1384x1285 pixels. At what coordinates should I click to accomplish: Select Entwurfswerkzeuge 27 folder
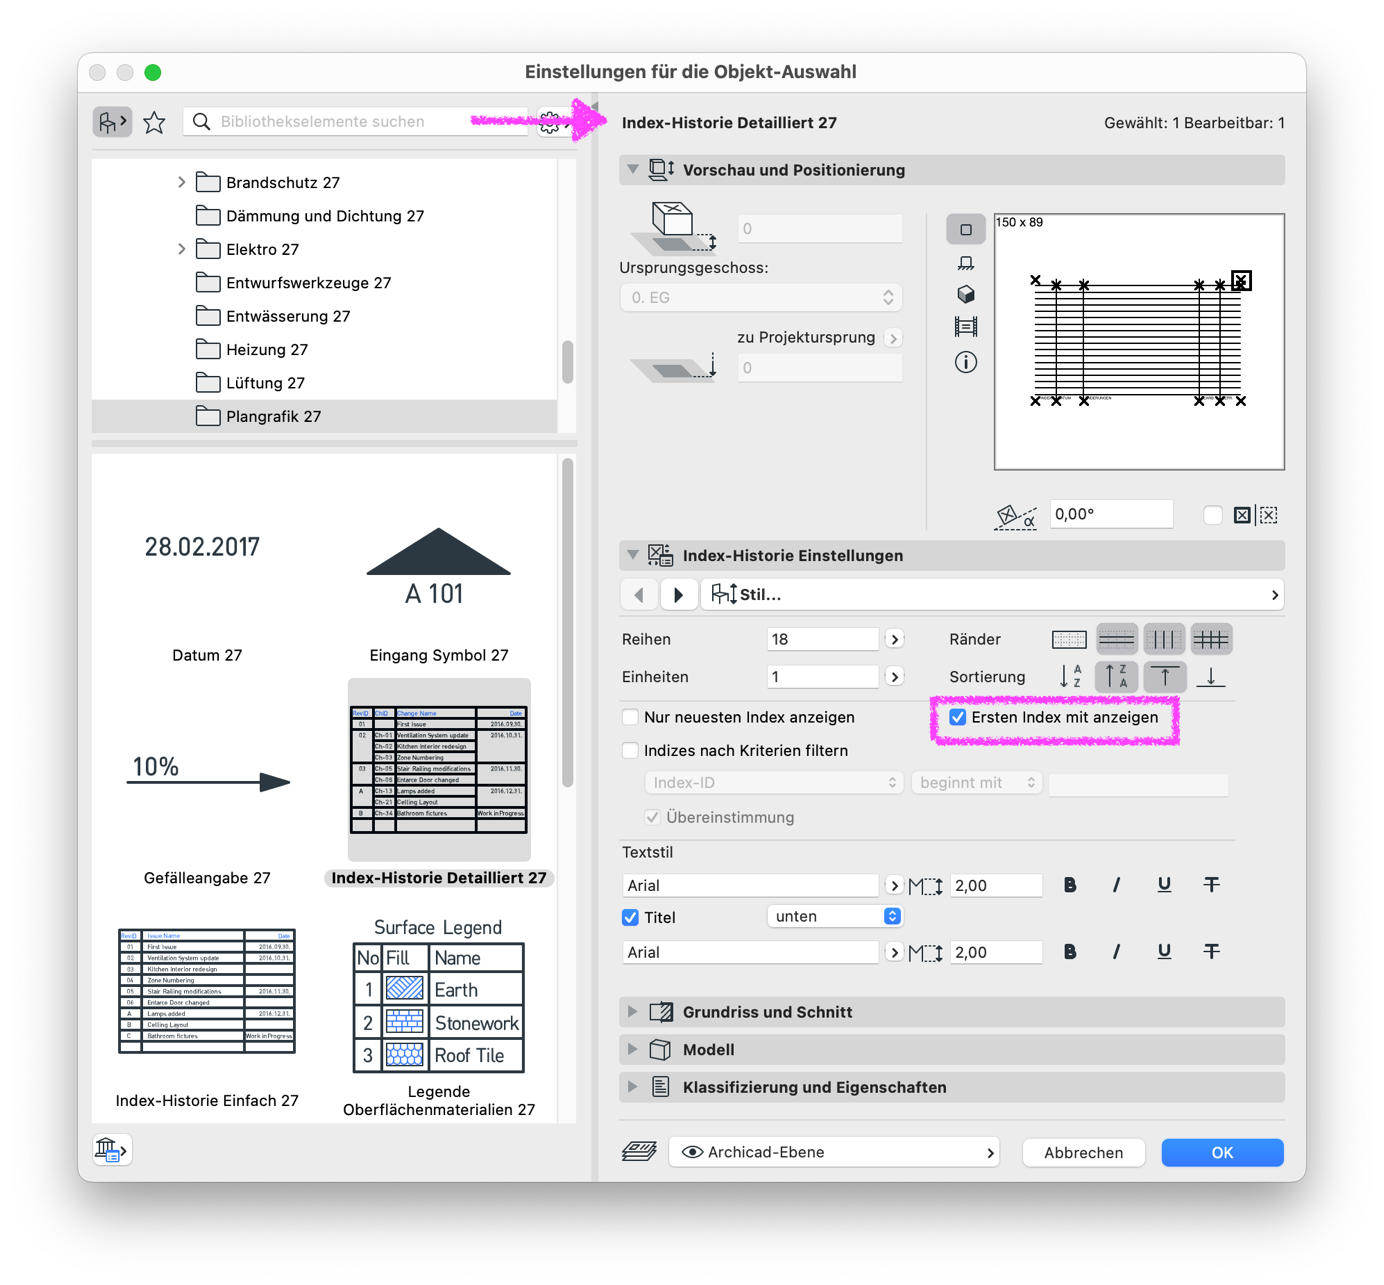[324, 282]
